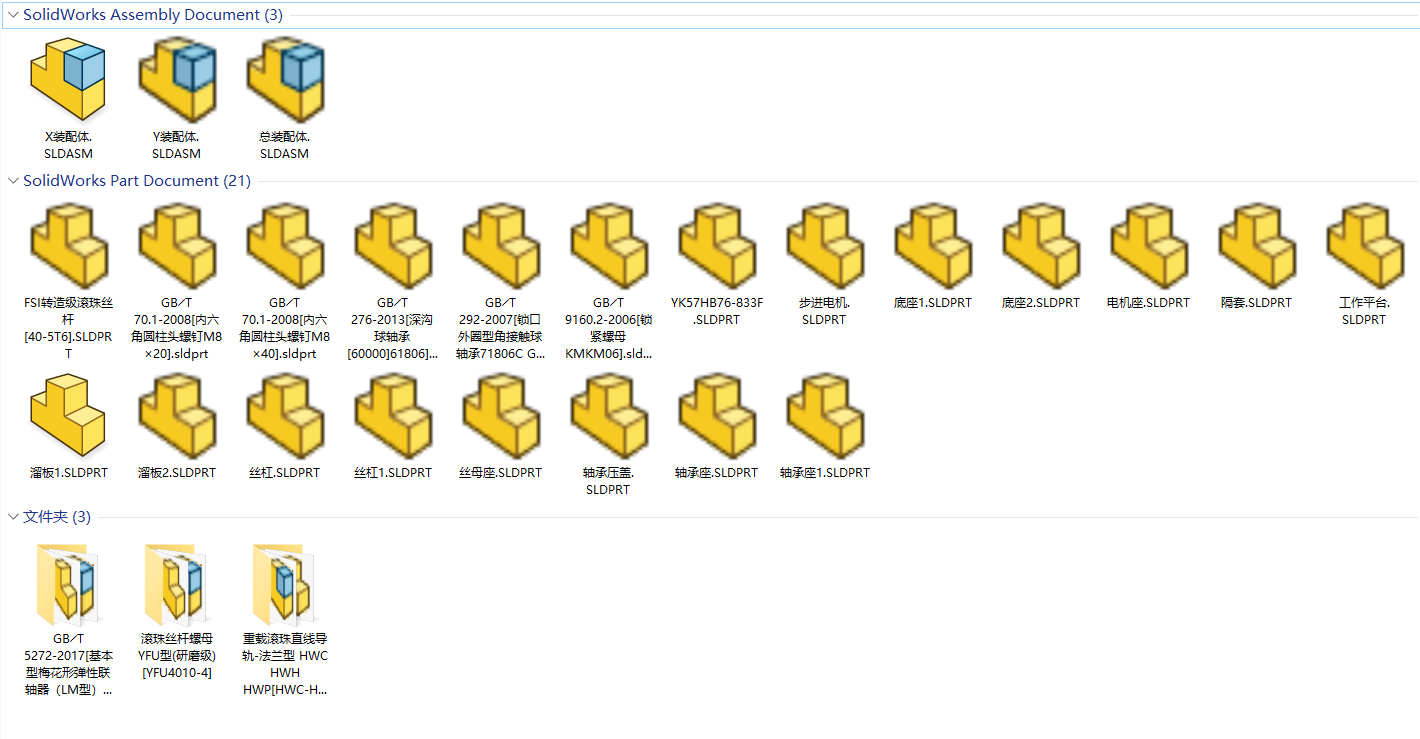Image resolution: width=1420 pixels, height=739 pixels.
Task: Select the 丝杠.SLDPRT part icon
Action: [x=284, y=416]
